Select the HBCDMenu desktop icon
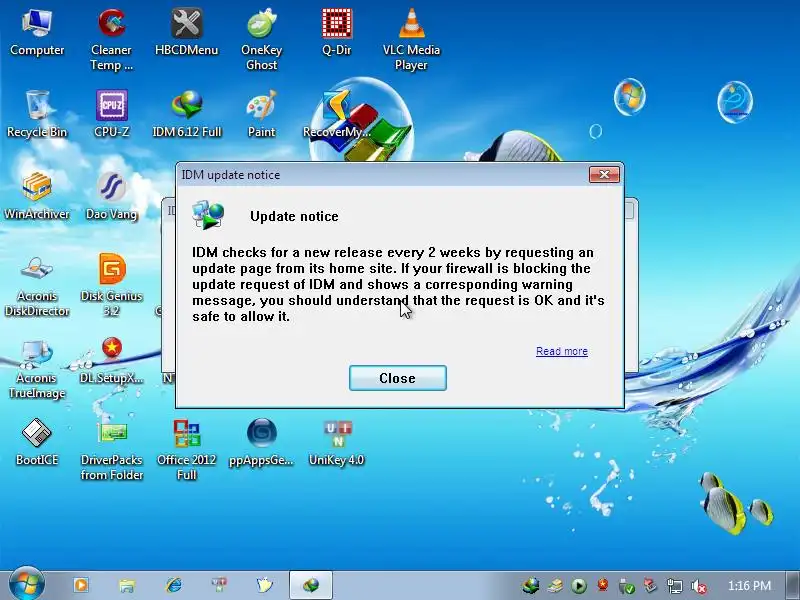The width and height of the screenshot is (800, 600). 186,33
